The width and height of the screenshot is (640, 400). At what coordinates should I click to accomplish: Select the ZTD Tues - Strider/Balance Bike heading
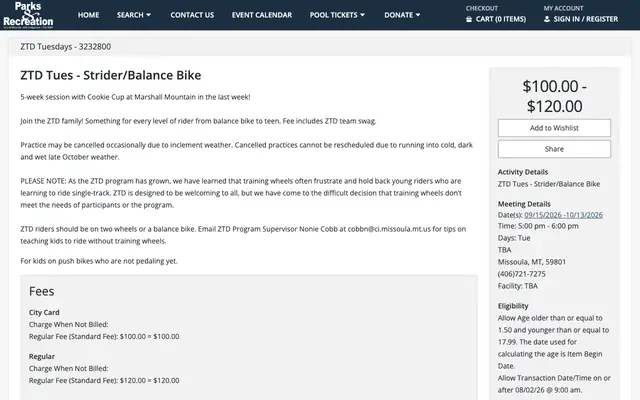click(111, 75)
